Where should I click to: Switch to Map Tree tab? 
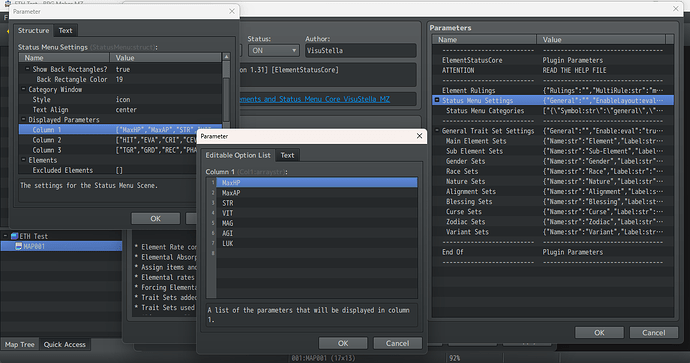19,345
